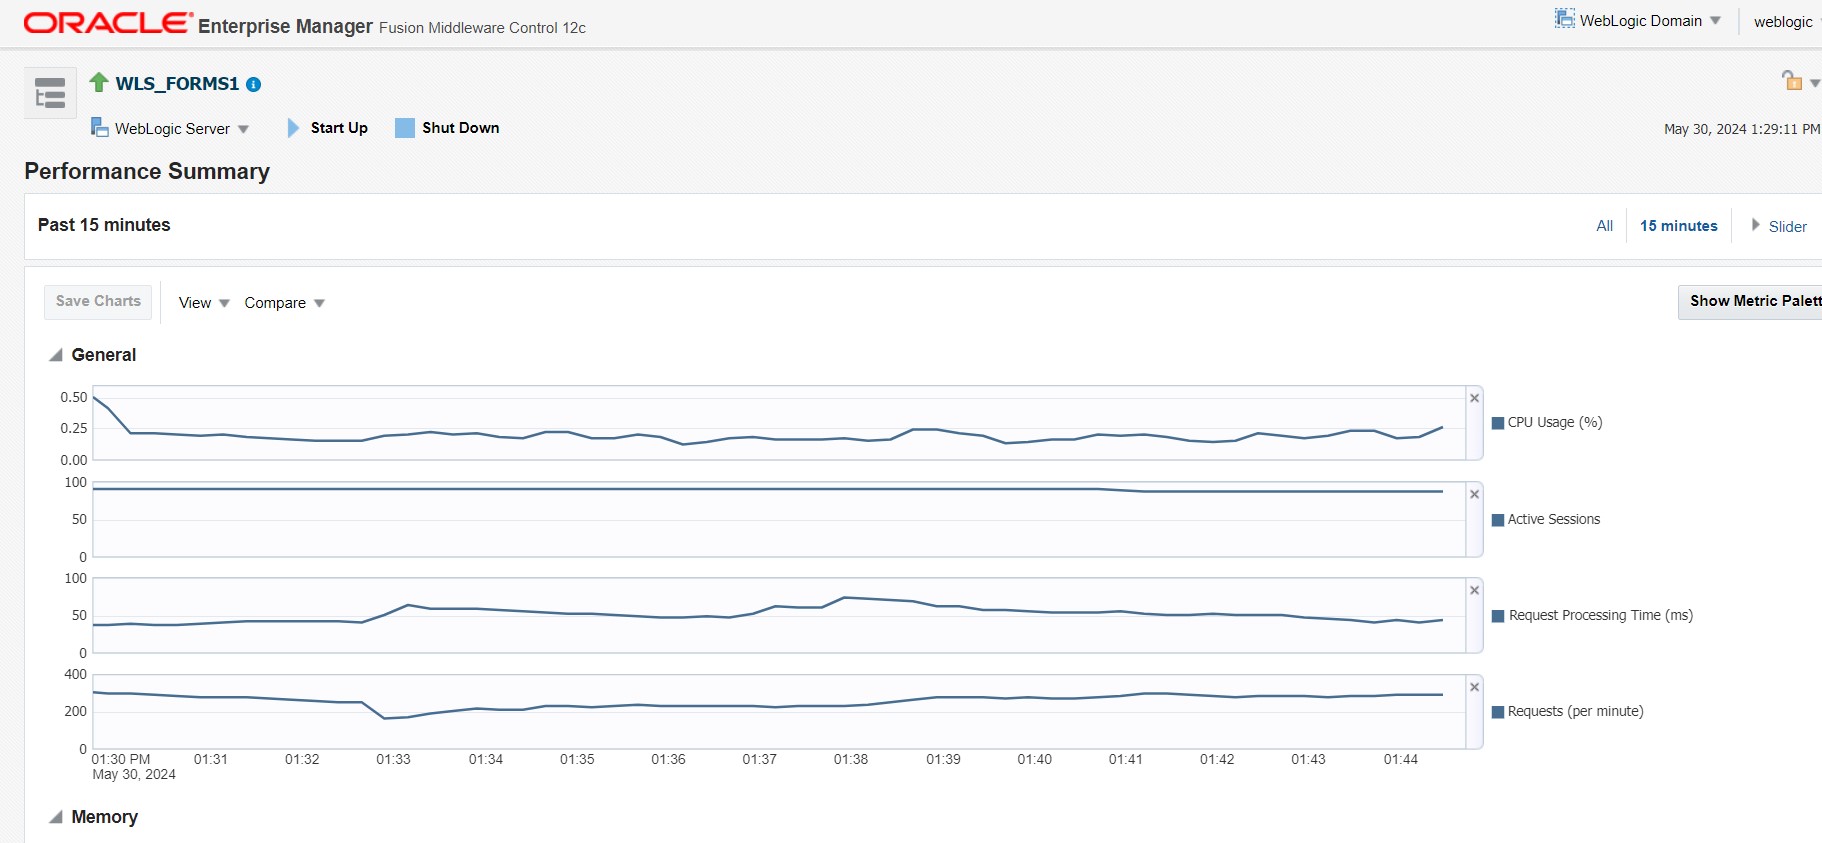The width and height of the screenshot is (1822, 843).
Task: Click Show Metric Palette button
Action: (1751, 302)
